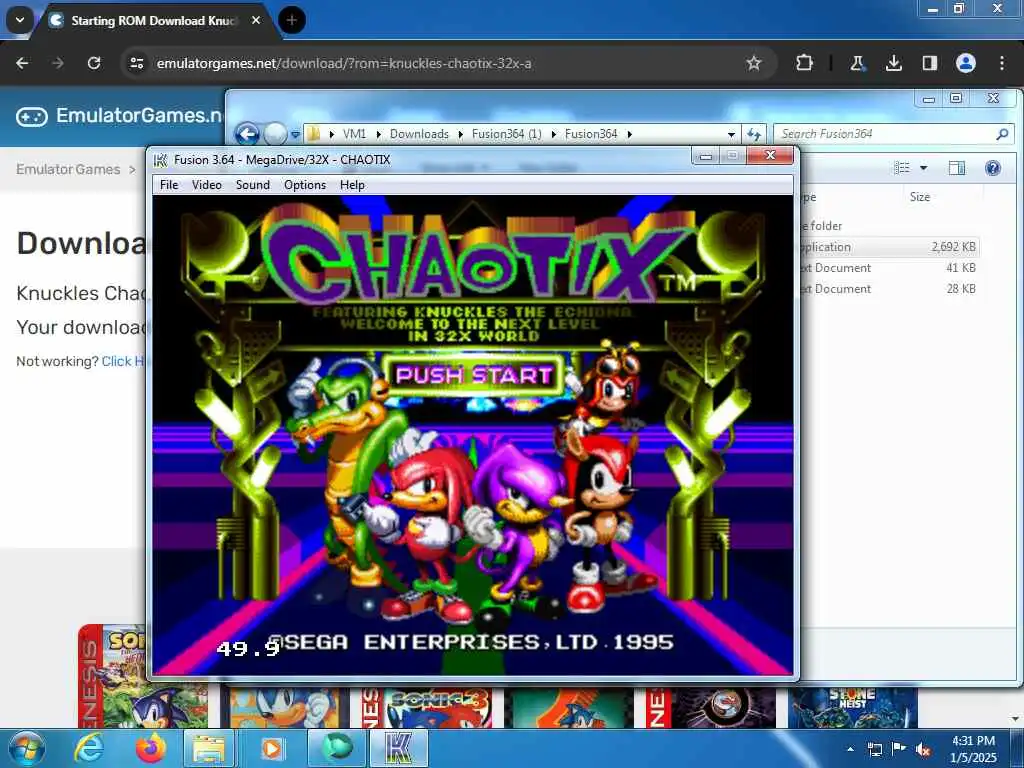The width and height of the screenshot is (1024, 768).
Task: Switch to Fusion emulator in taskbar
Action: click(x=399, y=749)
